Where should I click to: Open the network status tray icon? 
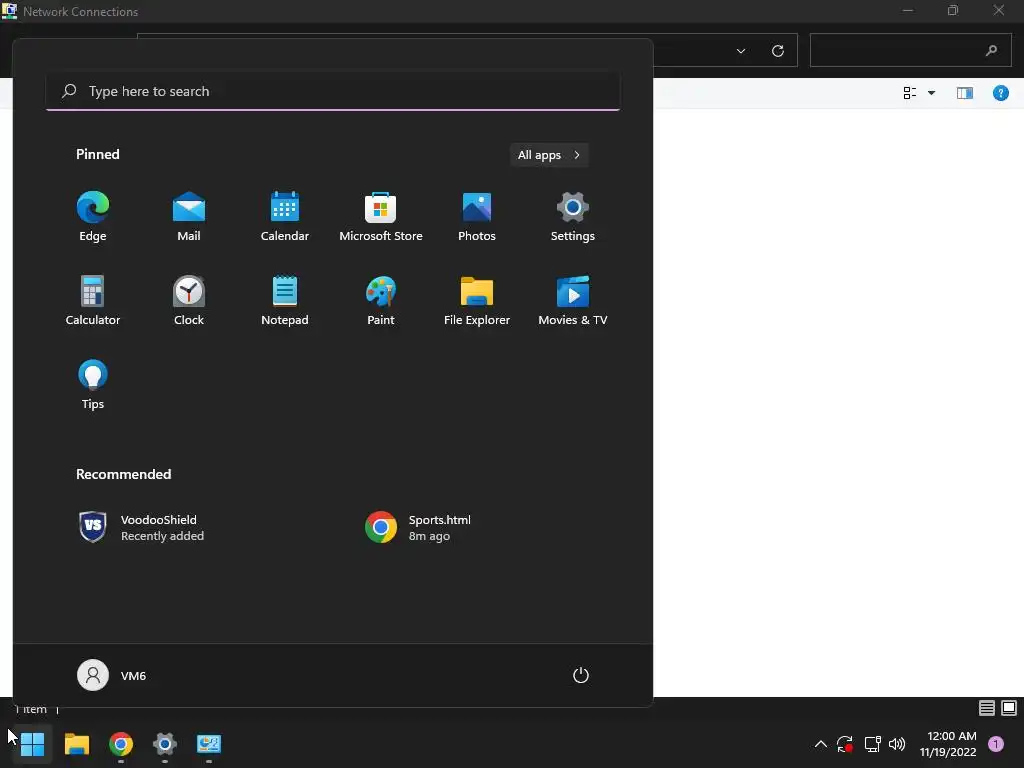(x=872, y=744)
